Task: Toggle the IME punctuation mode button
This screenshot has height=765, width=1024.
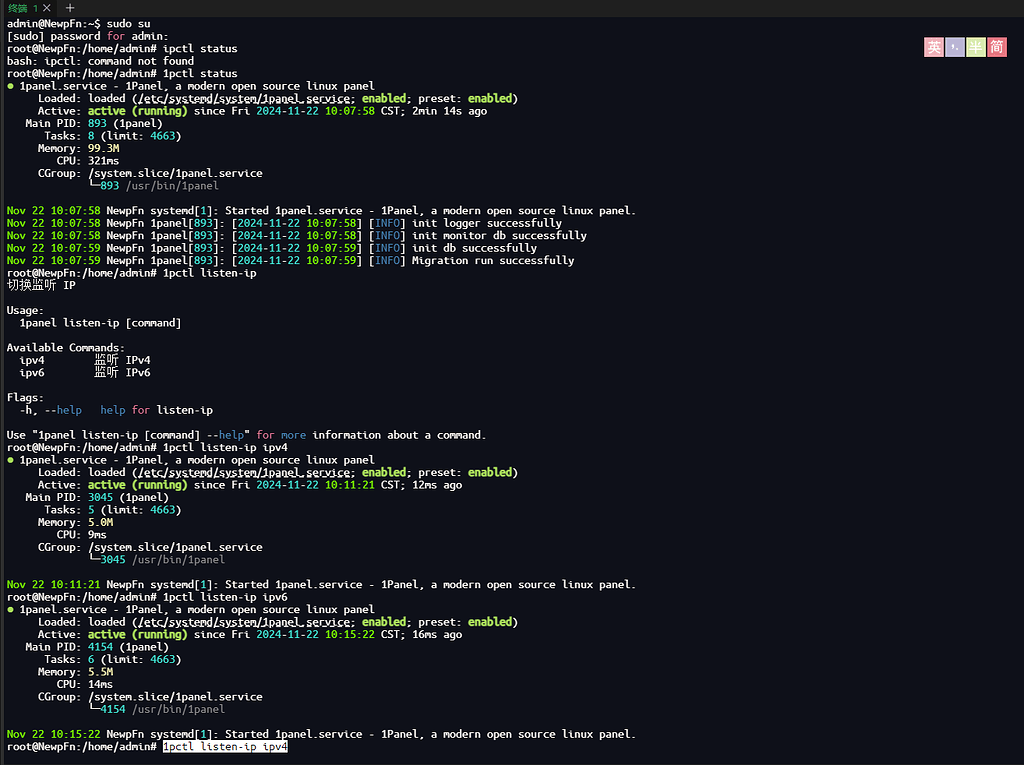Action: tap(955, 47)
